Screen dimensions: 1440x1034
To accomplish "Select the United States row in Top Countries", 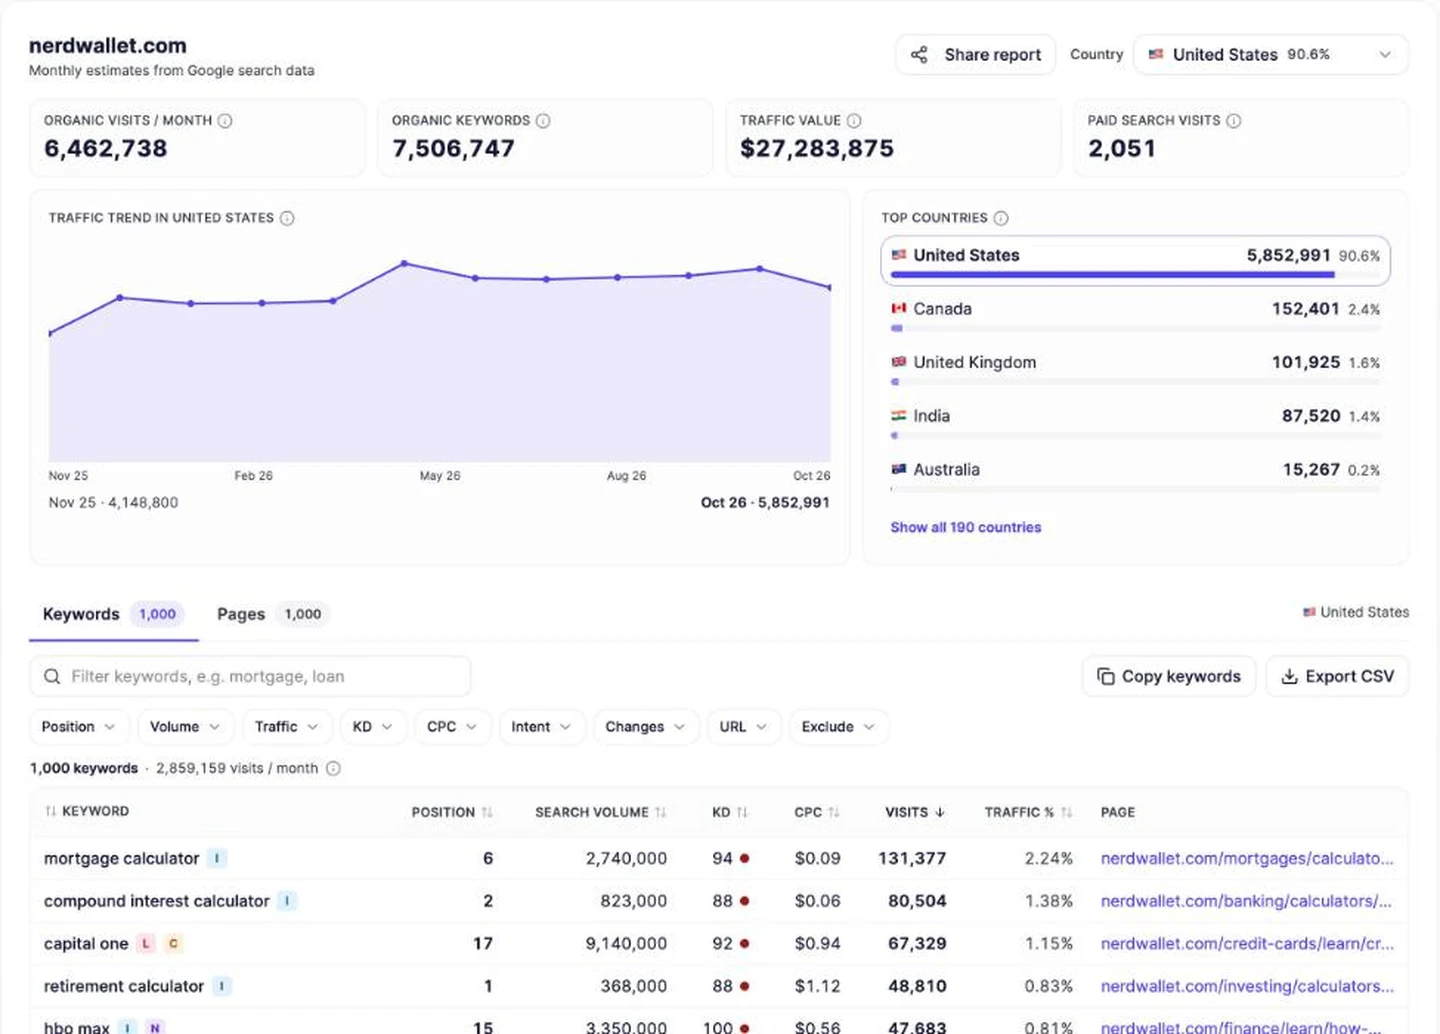I will 1135,260.
